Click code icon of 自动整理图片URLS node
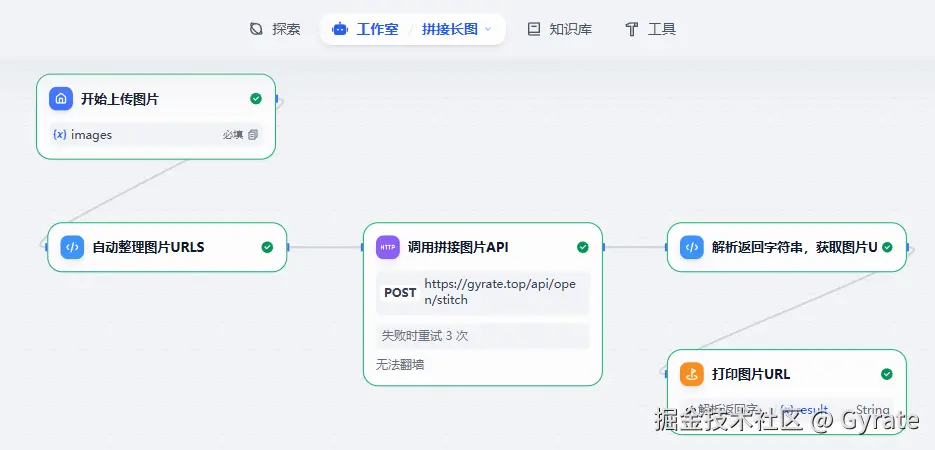This screenshot has height=450, width=935. click(72, 247)
